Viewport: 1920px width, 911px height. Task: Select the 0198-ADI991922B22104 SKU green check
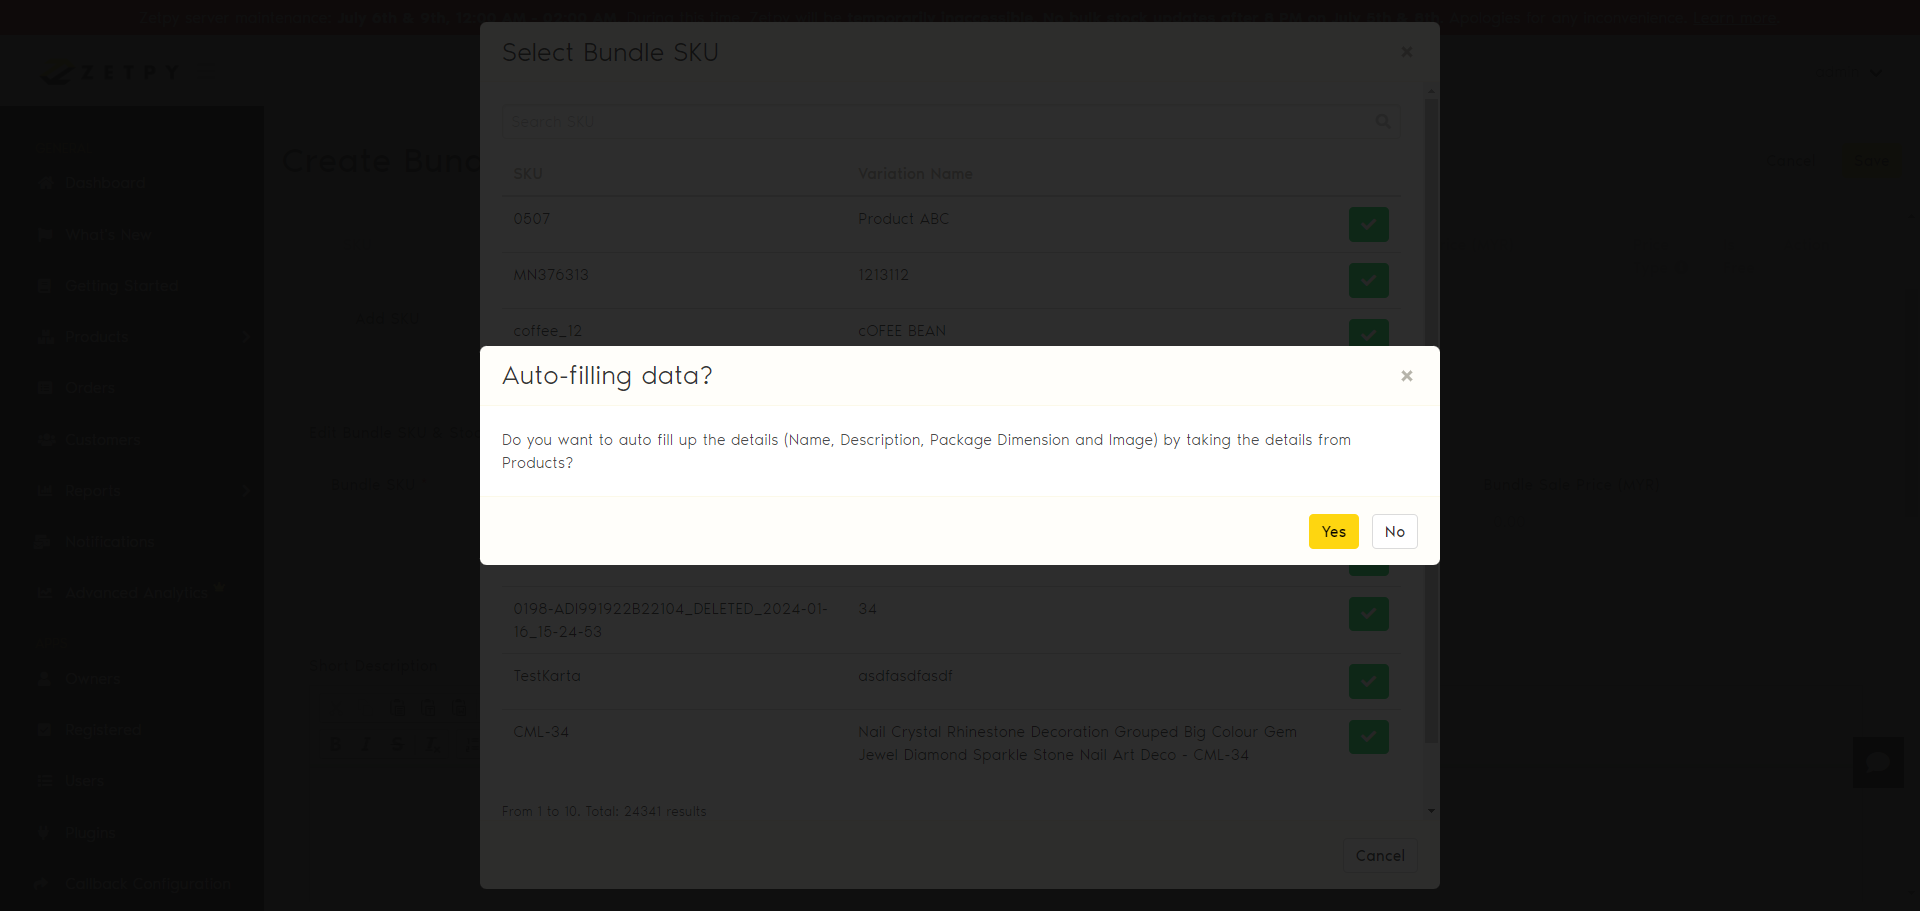point(1368,613)
